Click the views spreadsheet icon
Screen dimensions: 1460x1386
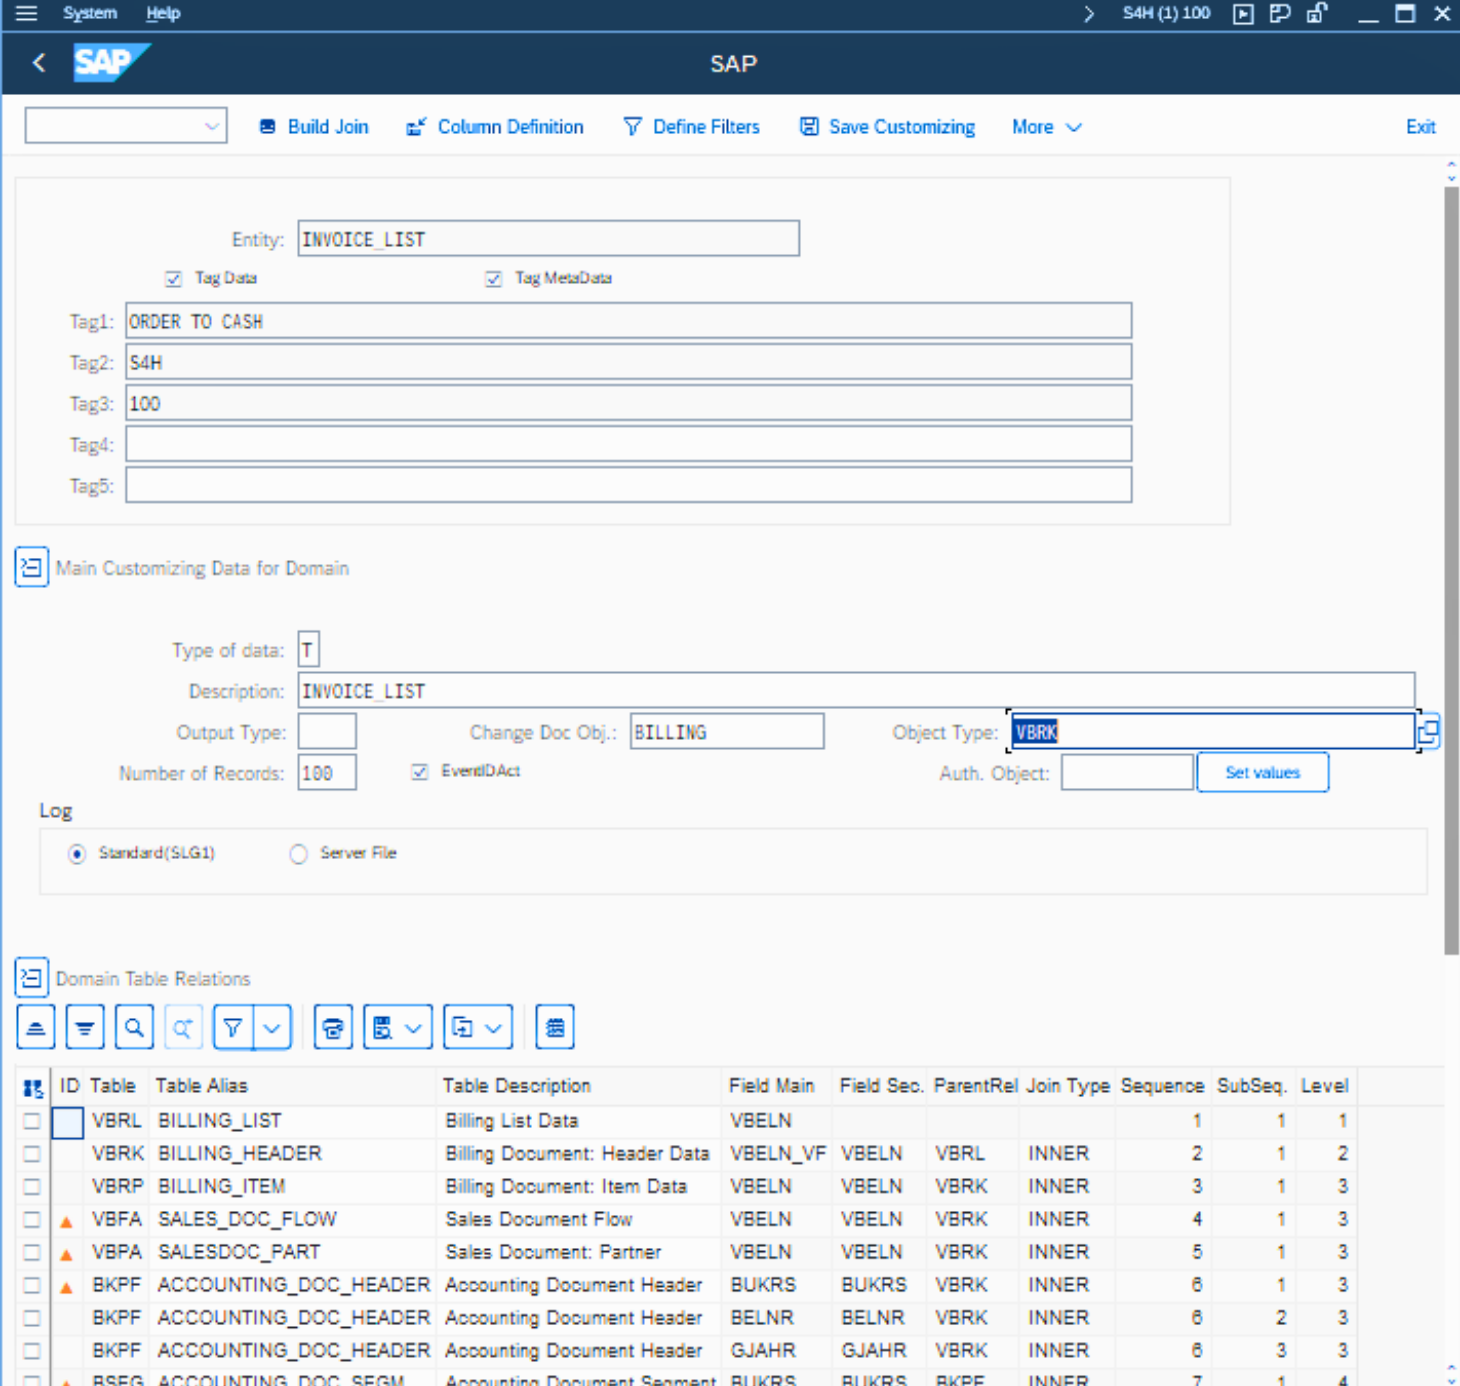click(382, 1027)
